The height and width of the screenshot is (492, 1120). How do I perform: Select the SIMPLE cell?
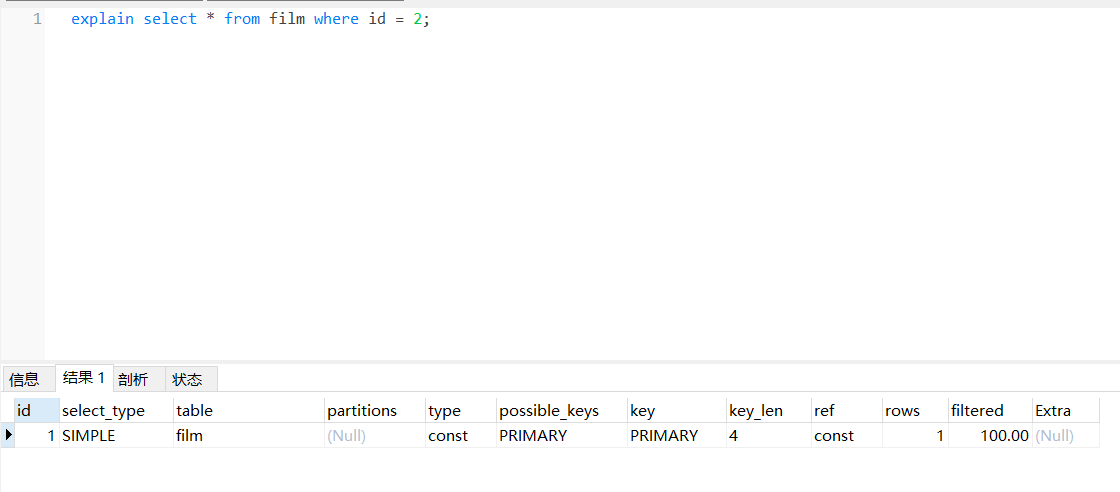point(116,436)
